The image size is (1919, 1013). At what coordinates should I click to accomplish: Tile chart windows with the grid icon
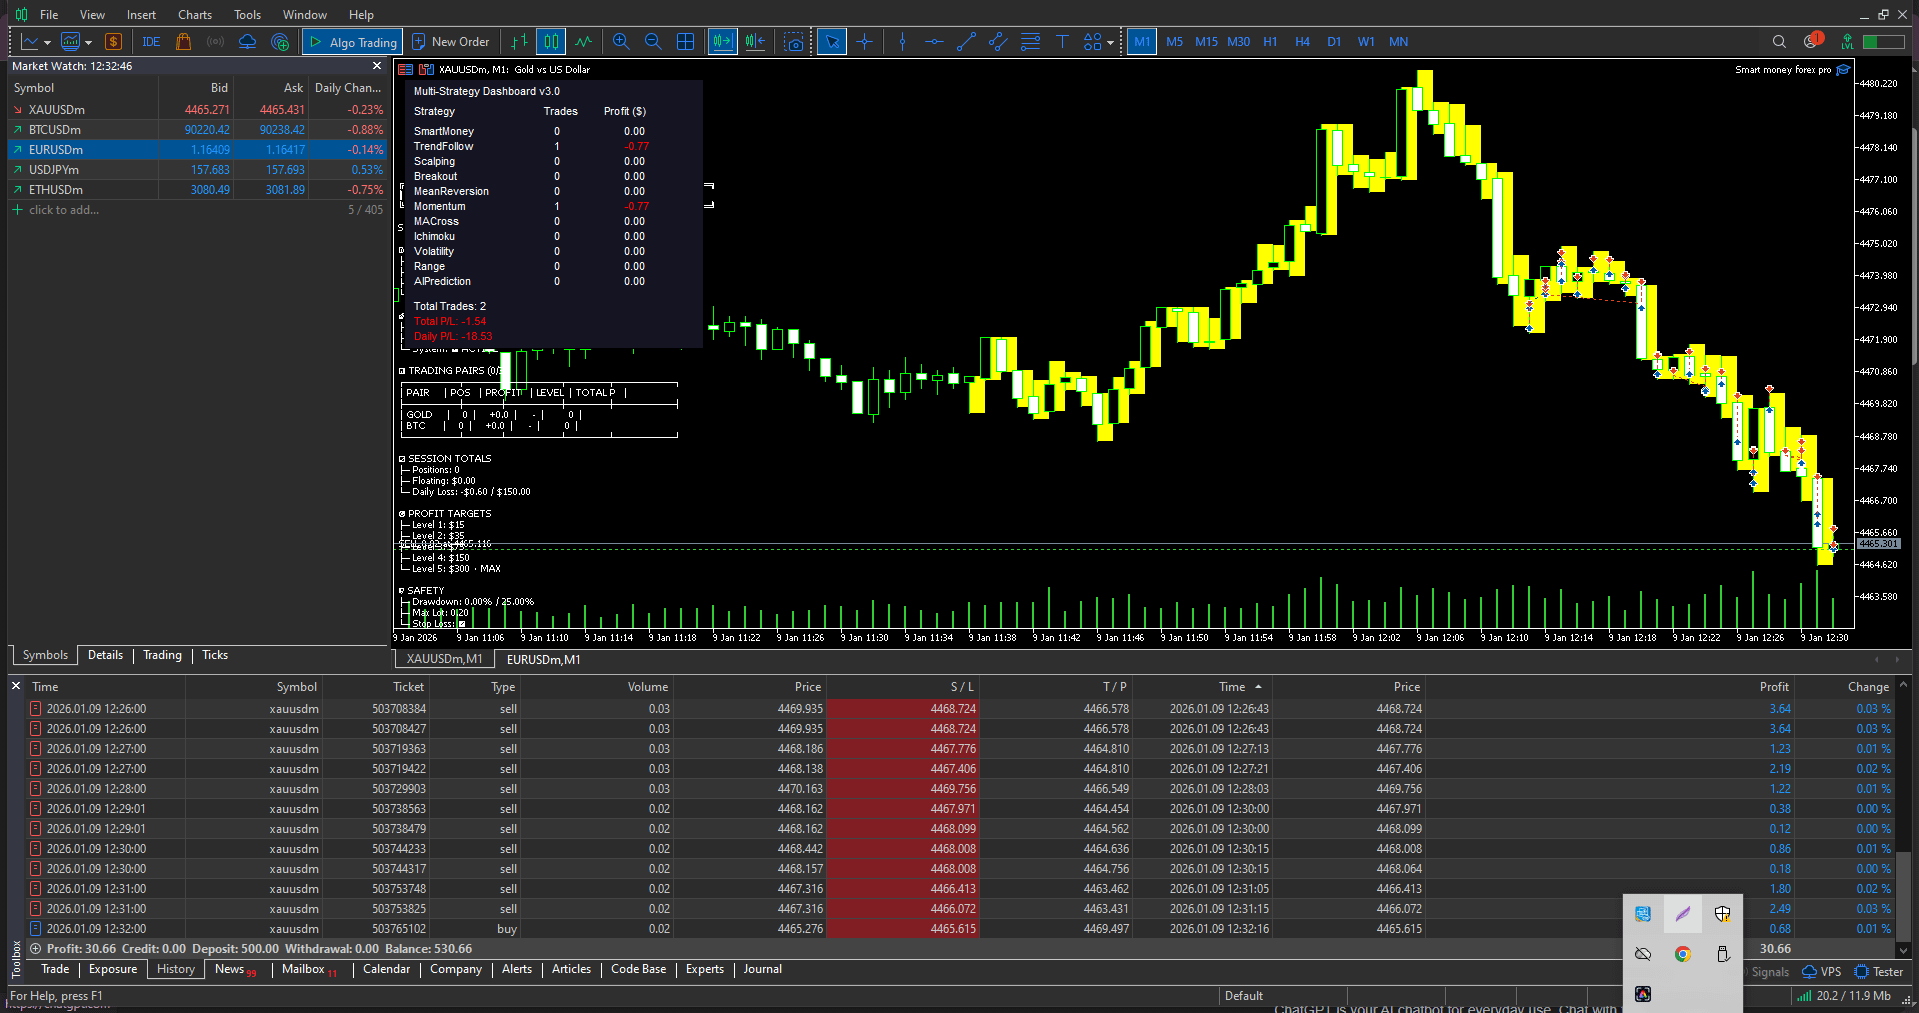685,42
